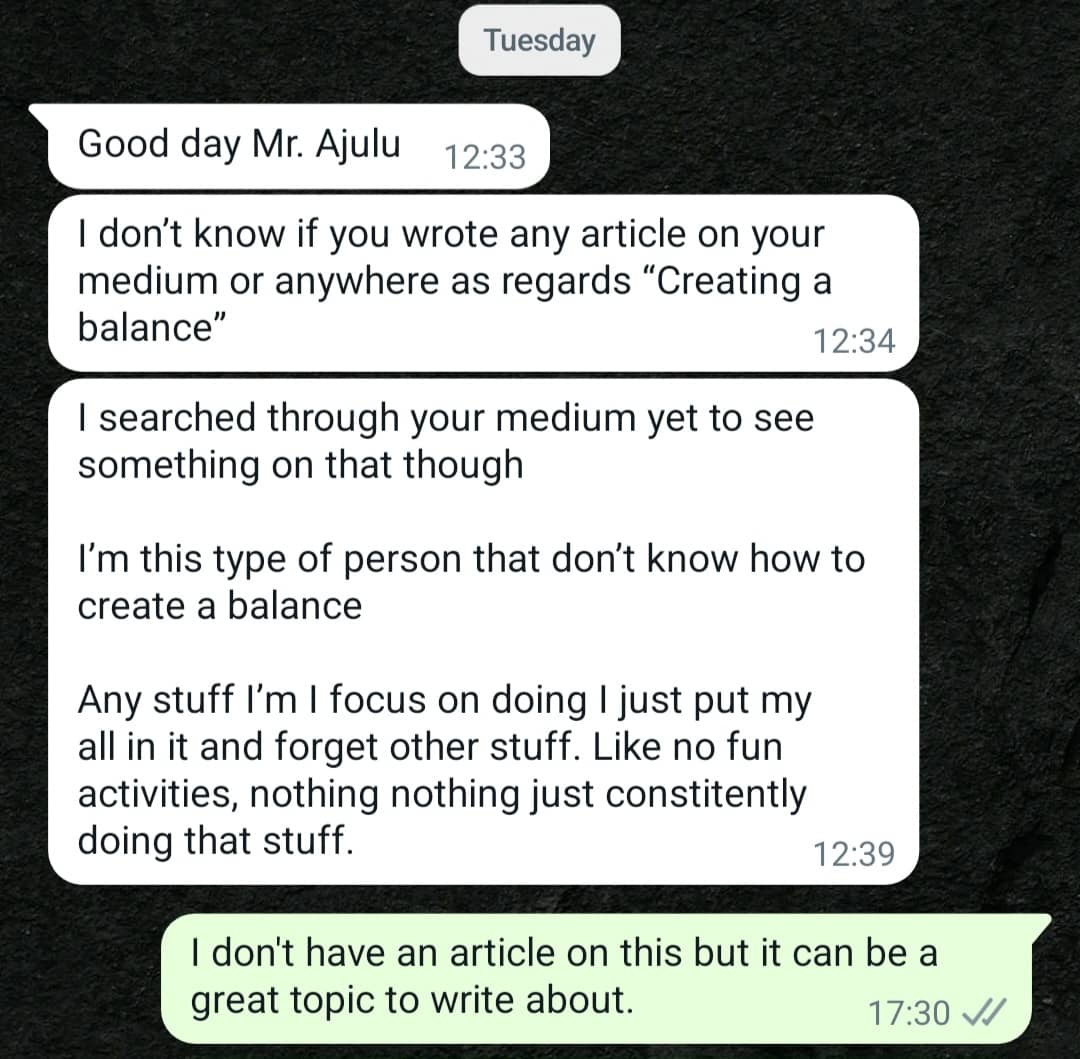Open the long message about balance
The height and width of the screenshot is (1059, 1080).
point(484,631)
